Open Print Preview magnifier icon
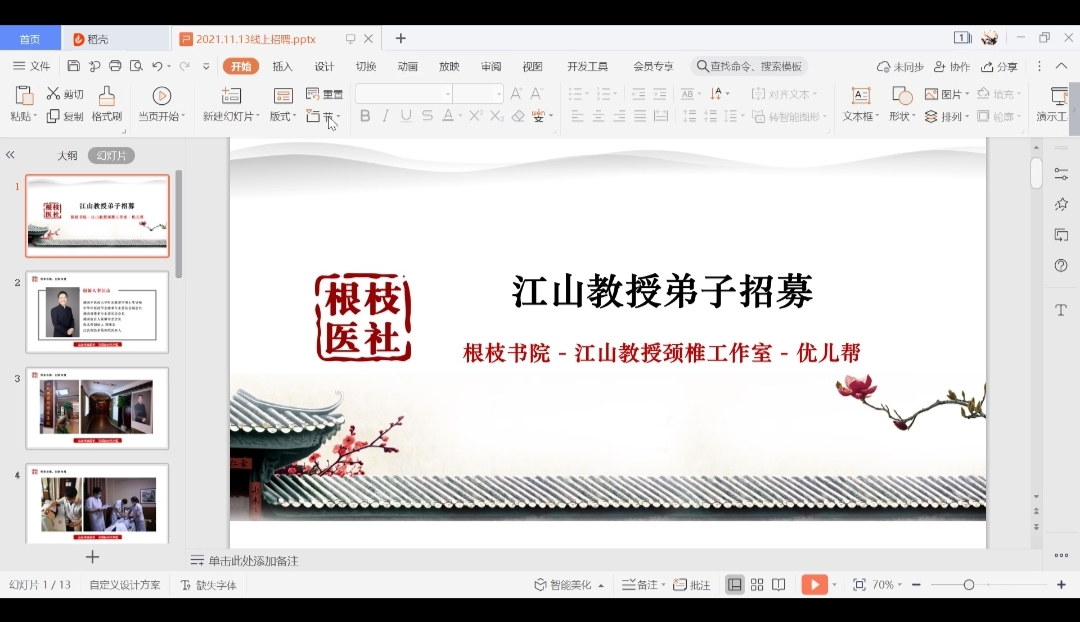The width and height of the screenshot is (1080, 622). tap(136, 66)
